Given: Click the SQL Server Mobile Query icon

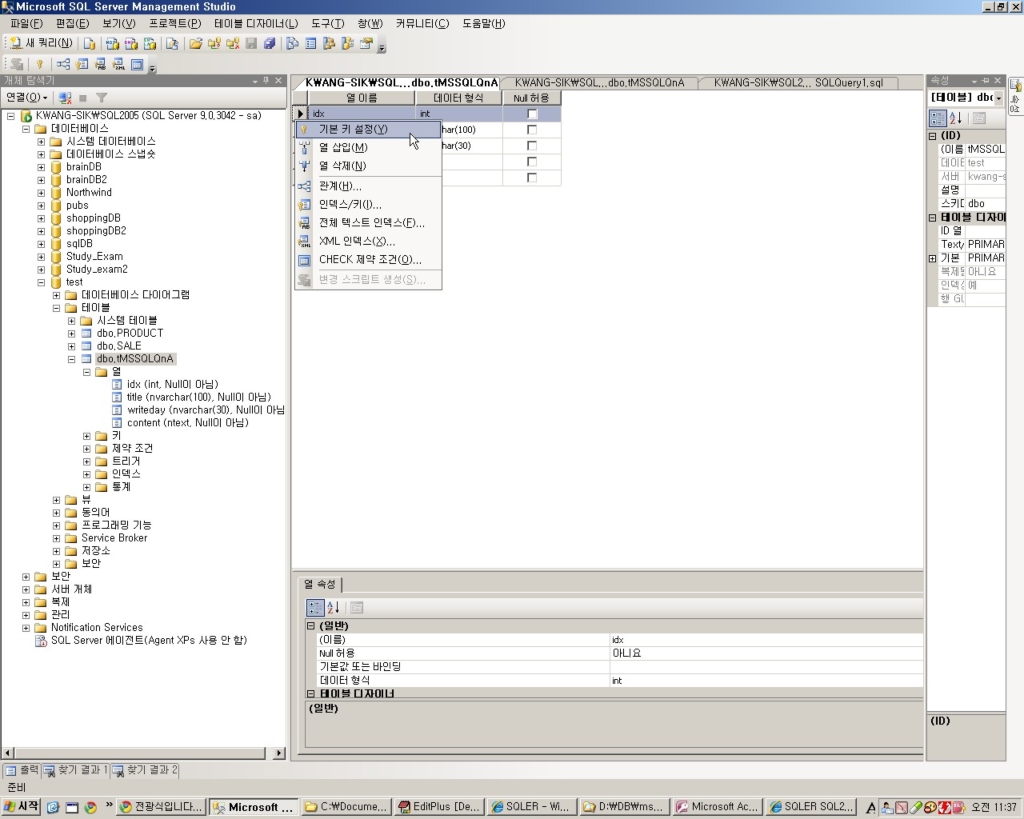Looking at the screenshot, I should point(172,44).
